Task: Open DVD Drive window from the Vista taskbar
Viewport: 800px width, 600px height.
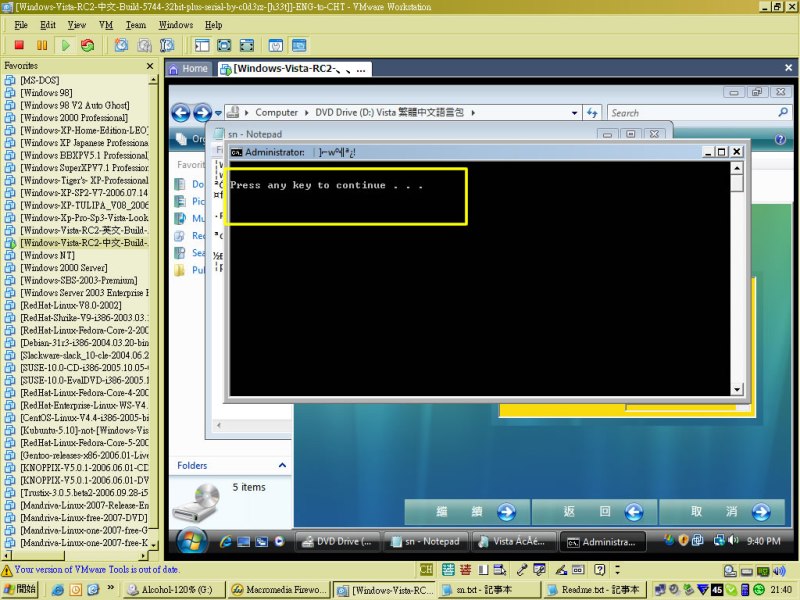Action: [337, 542]
